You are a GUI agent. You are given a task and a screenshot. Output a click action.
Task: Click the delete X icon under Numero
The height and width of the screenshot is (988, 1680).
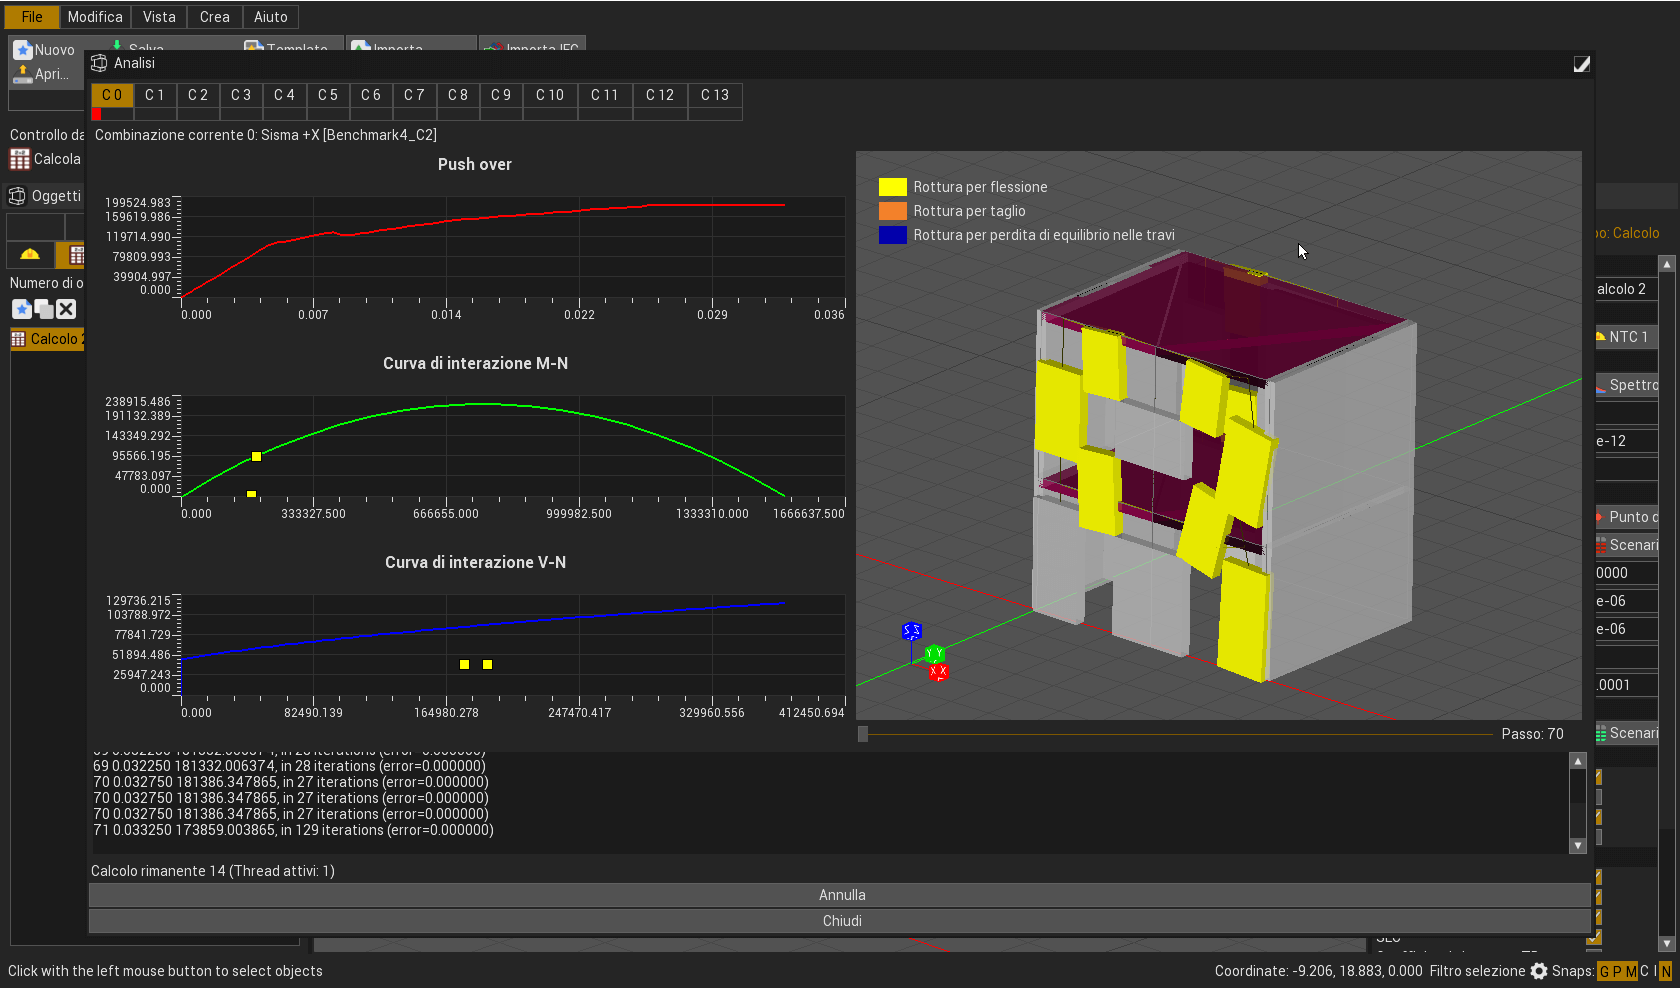point(66,310)
